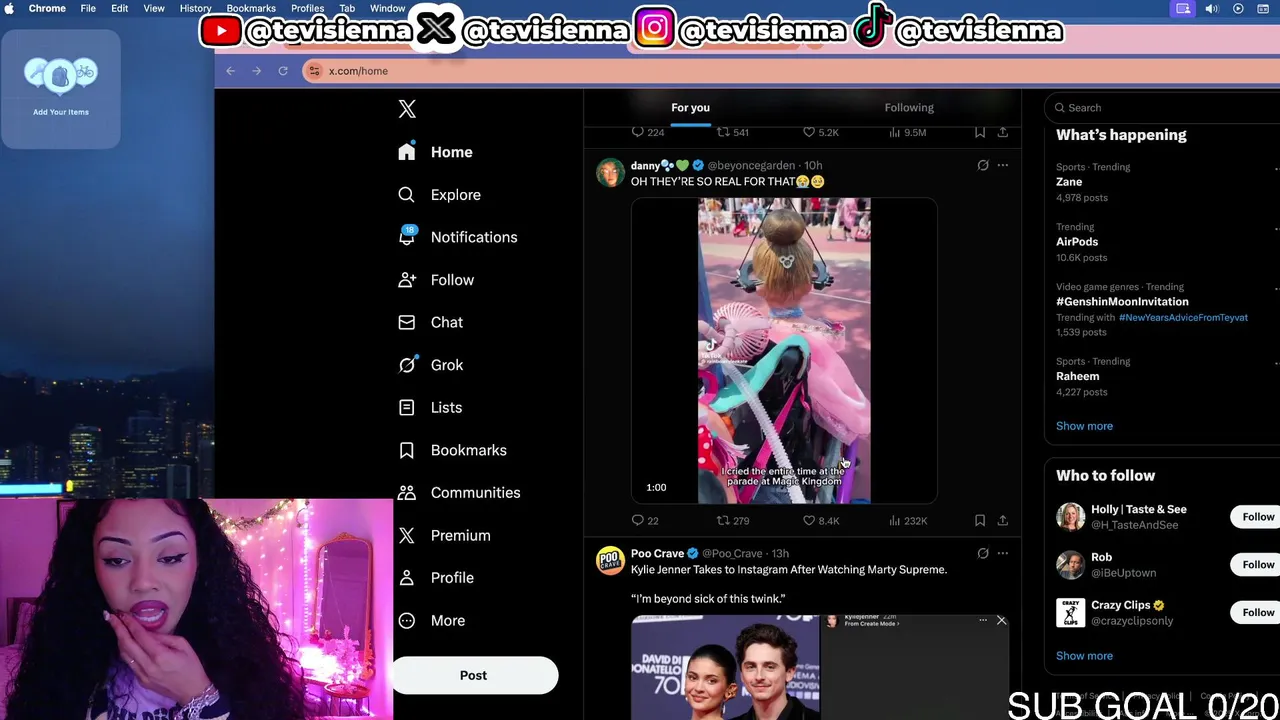Click the X logo in sidebar

(407, 109)
